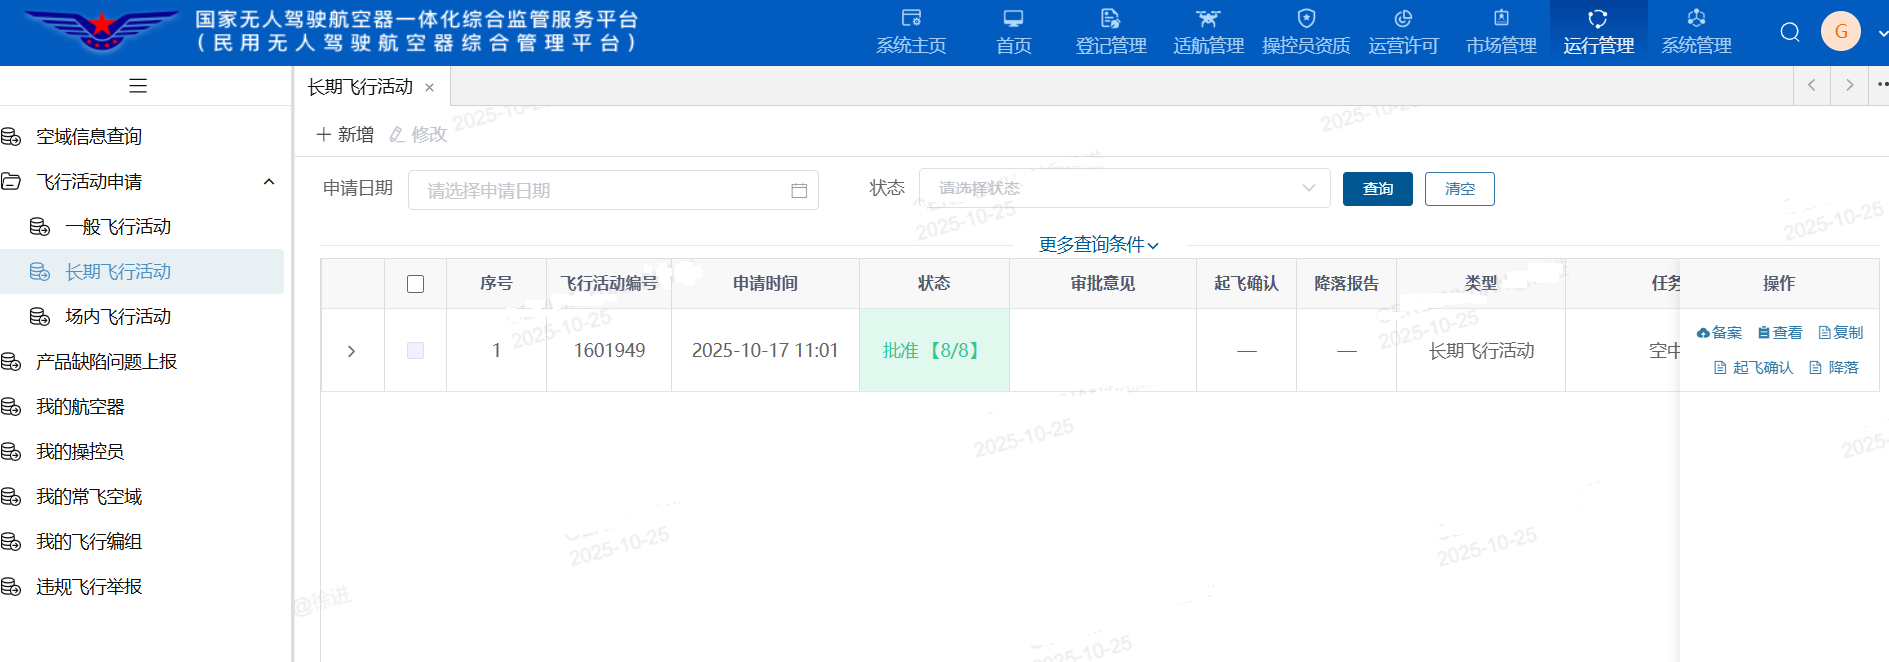Toggle the select-all checkbox in table header
Screen dimensions: 1889x662
click(416, 284)
